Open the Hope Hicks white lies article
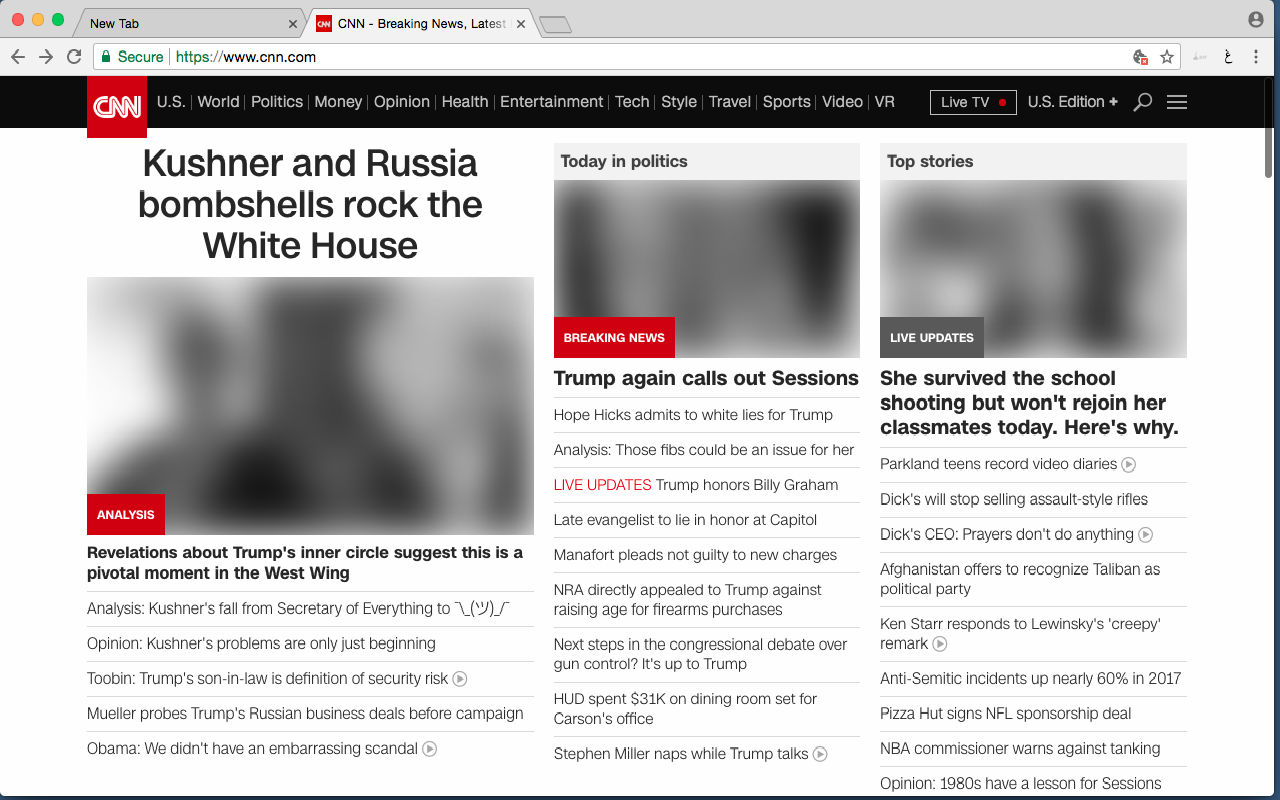 693,415
